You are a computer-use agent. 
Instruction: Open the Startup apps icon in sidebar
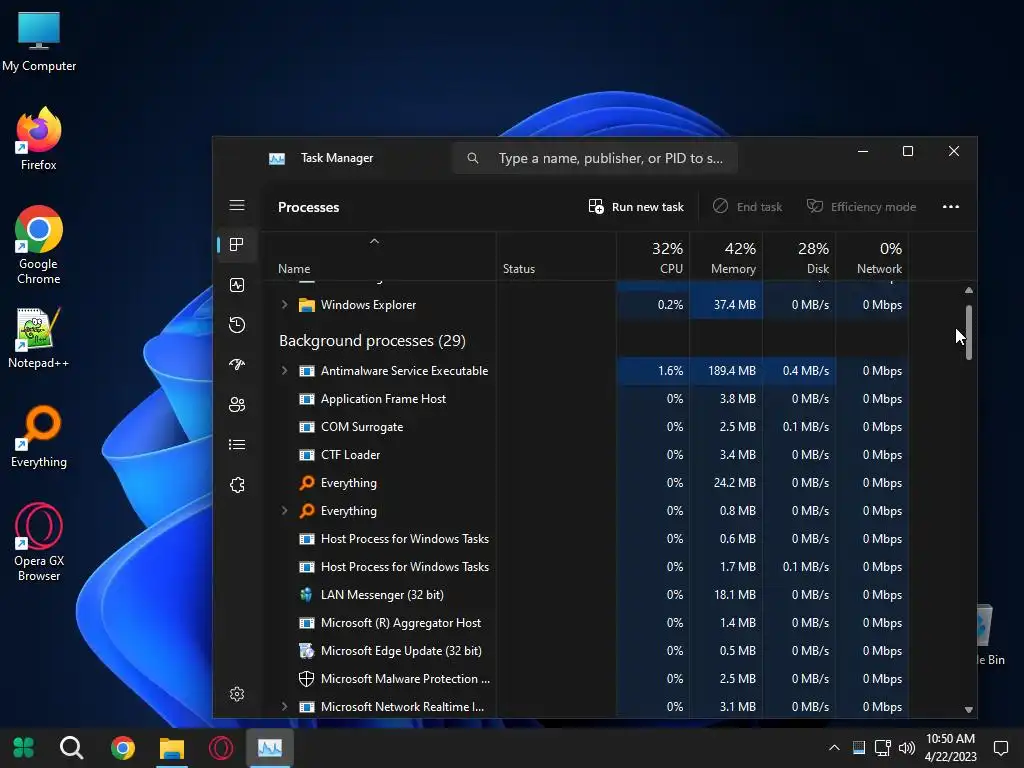(237, 364)
